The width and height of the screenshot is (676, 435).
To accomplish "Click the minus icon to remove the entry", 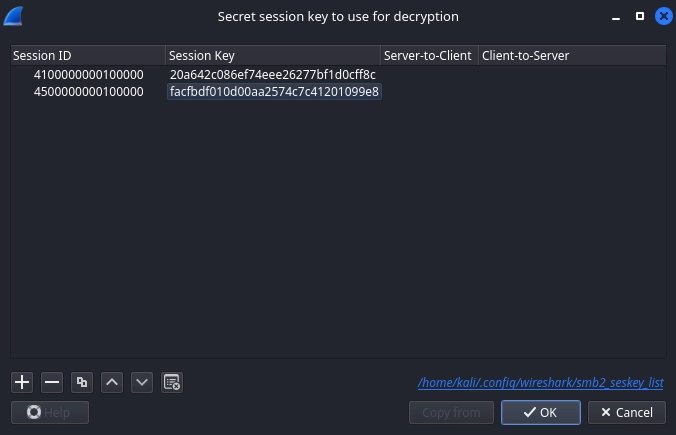I will pos(52,382).
